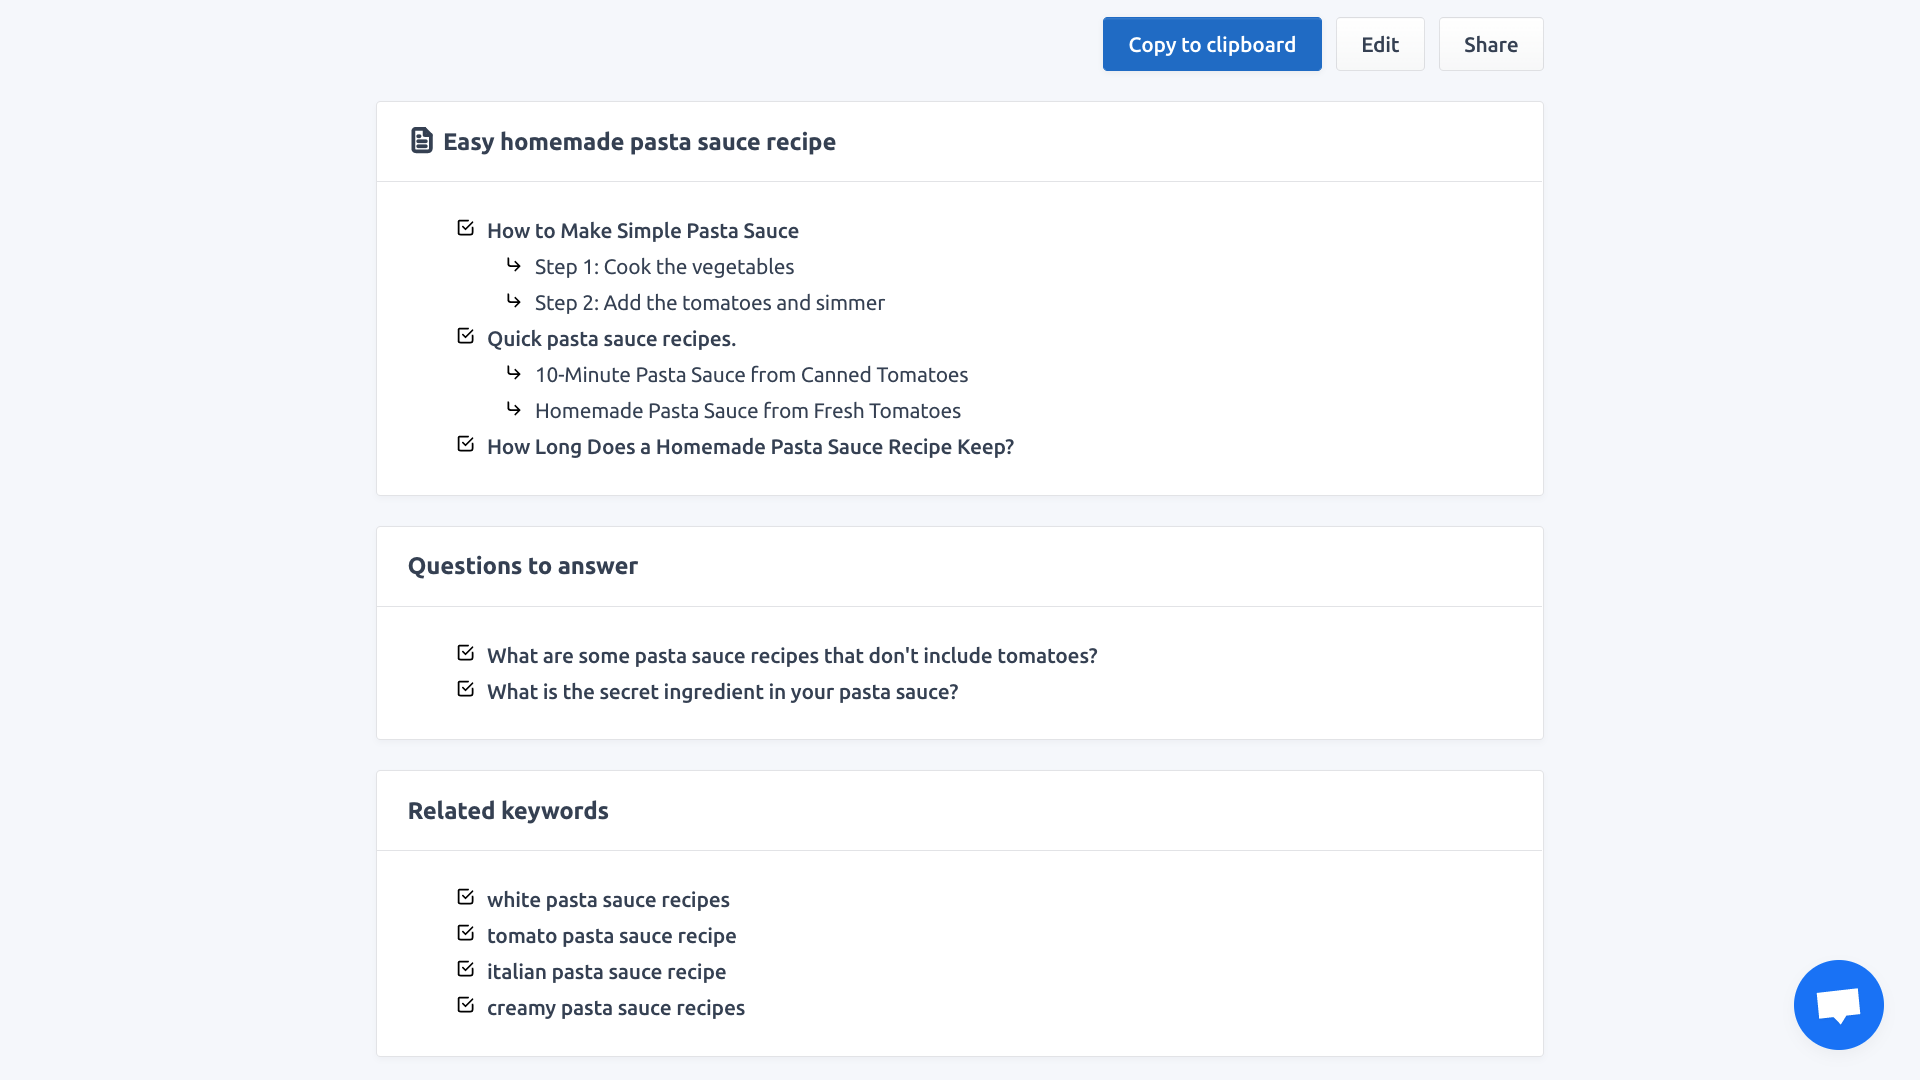Click the Step 2: Add the tomatoes and simmer text
Screen dimensions: 1920x1080
[x=709, y=303]
